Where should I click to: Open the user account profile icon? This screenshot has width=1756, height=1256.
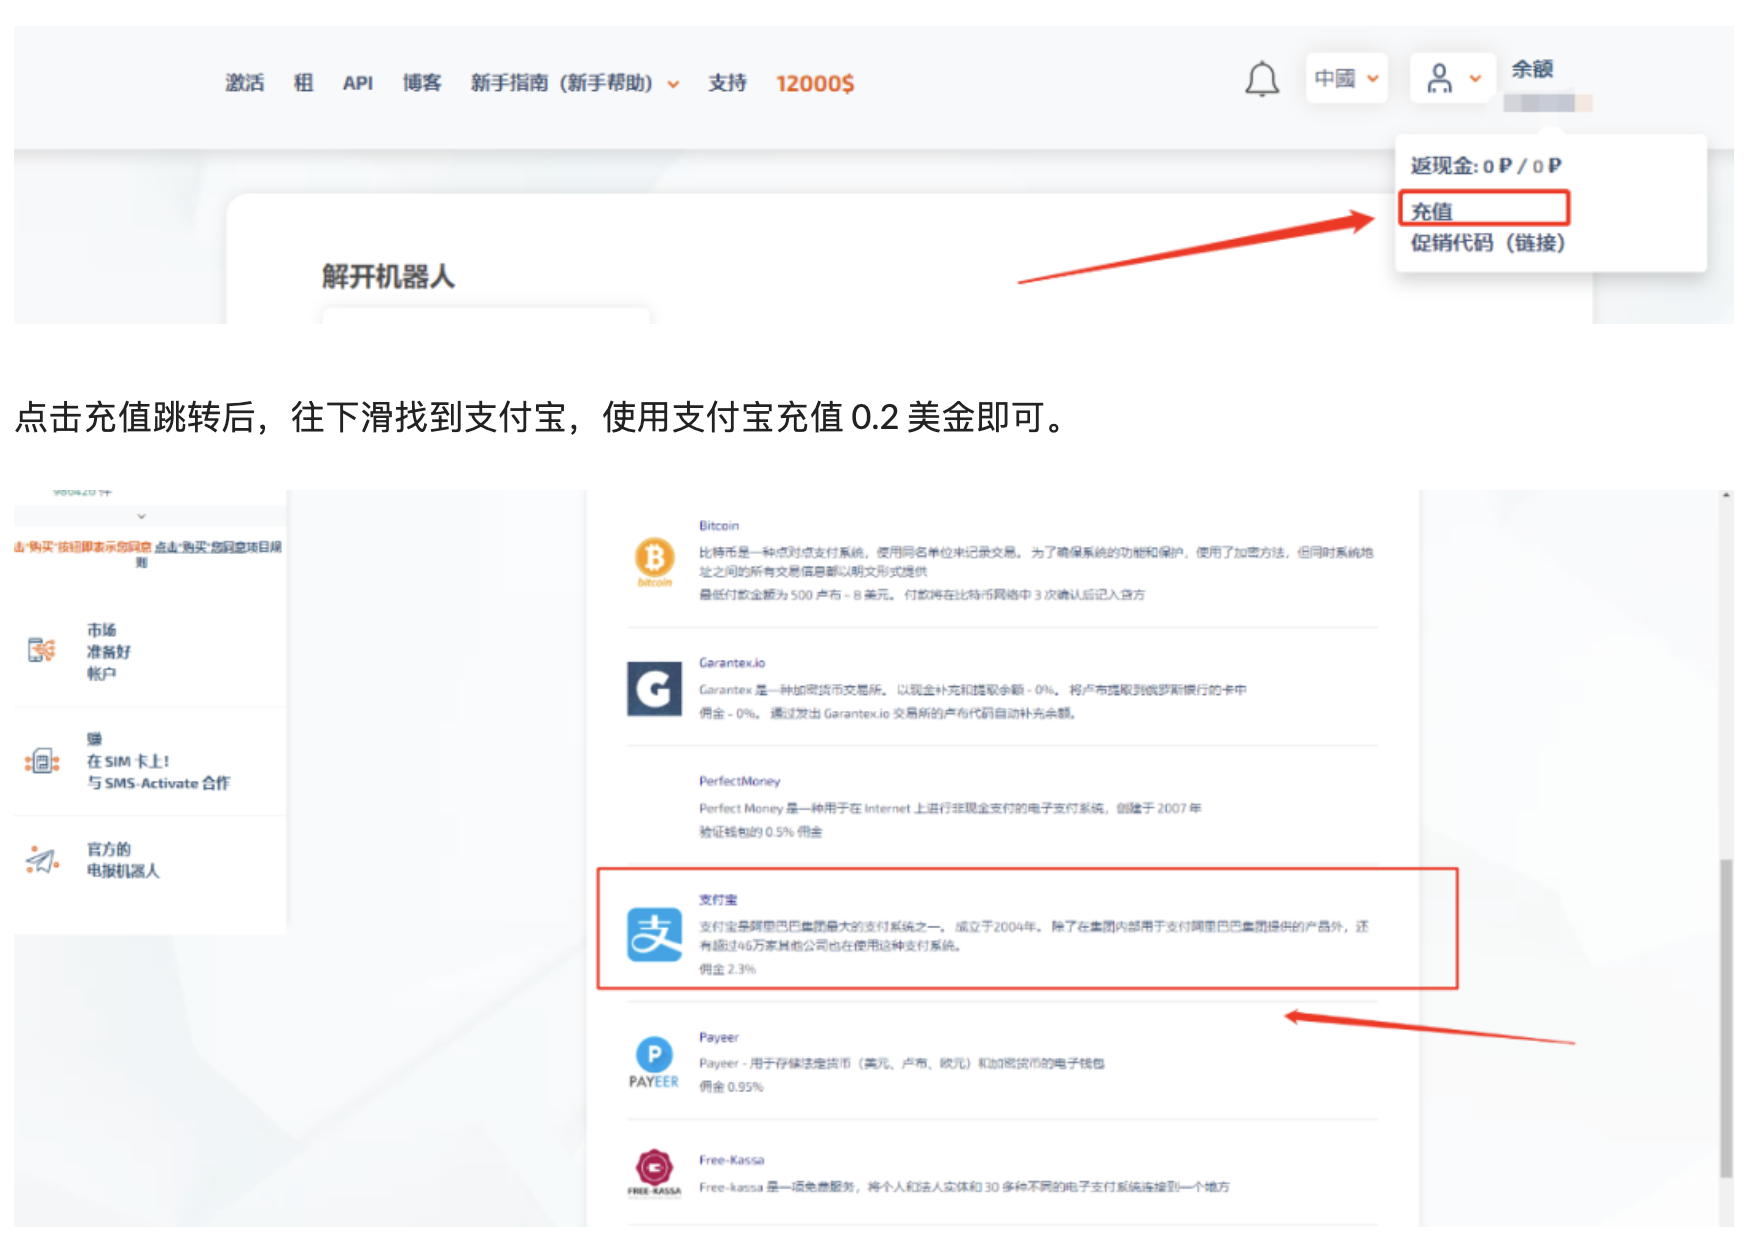click(1439, 79)
